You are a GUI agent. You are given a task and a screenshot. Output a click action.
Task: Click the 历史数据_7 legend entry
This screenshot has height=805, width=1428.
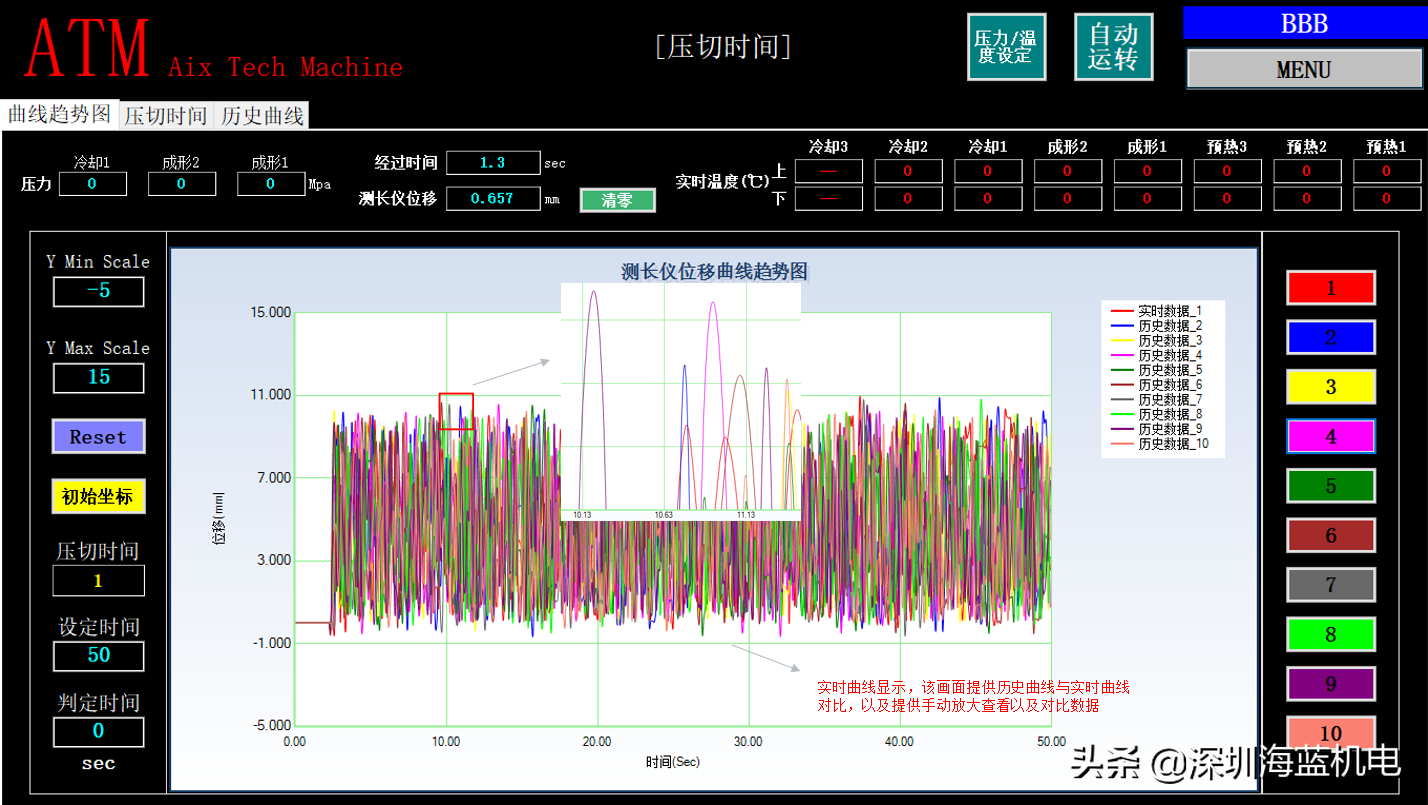pyautogui.click(x=1157, y=400)
